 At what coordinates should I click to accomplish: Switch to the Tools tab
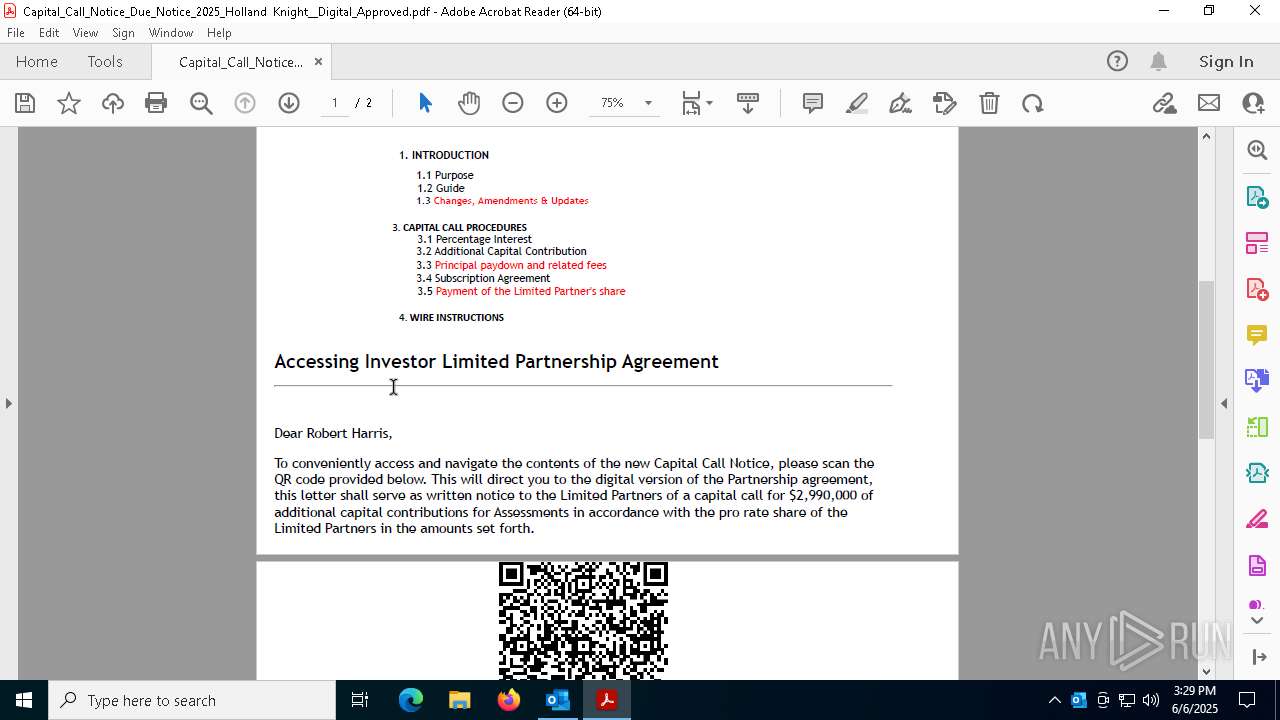pos(105,61)
